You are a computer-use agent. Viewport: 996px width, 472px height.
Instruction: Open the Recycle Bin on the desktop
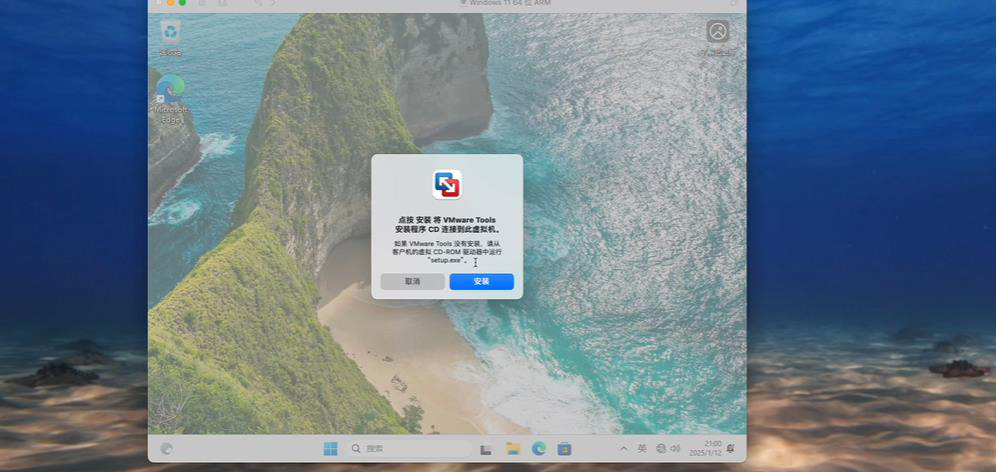tap(170, 37)
